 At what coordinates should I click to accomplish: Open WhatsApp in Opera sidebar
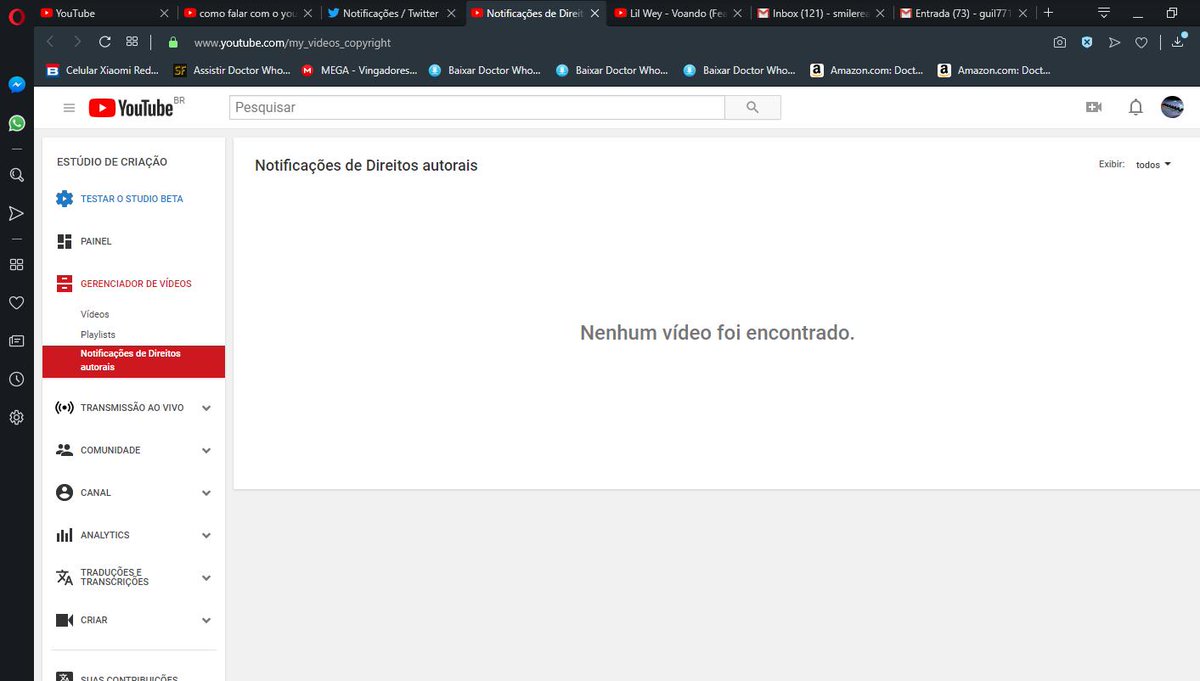pyautogui.click(x=16, y=123)
